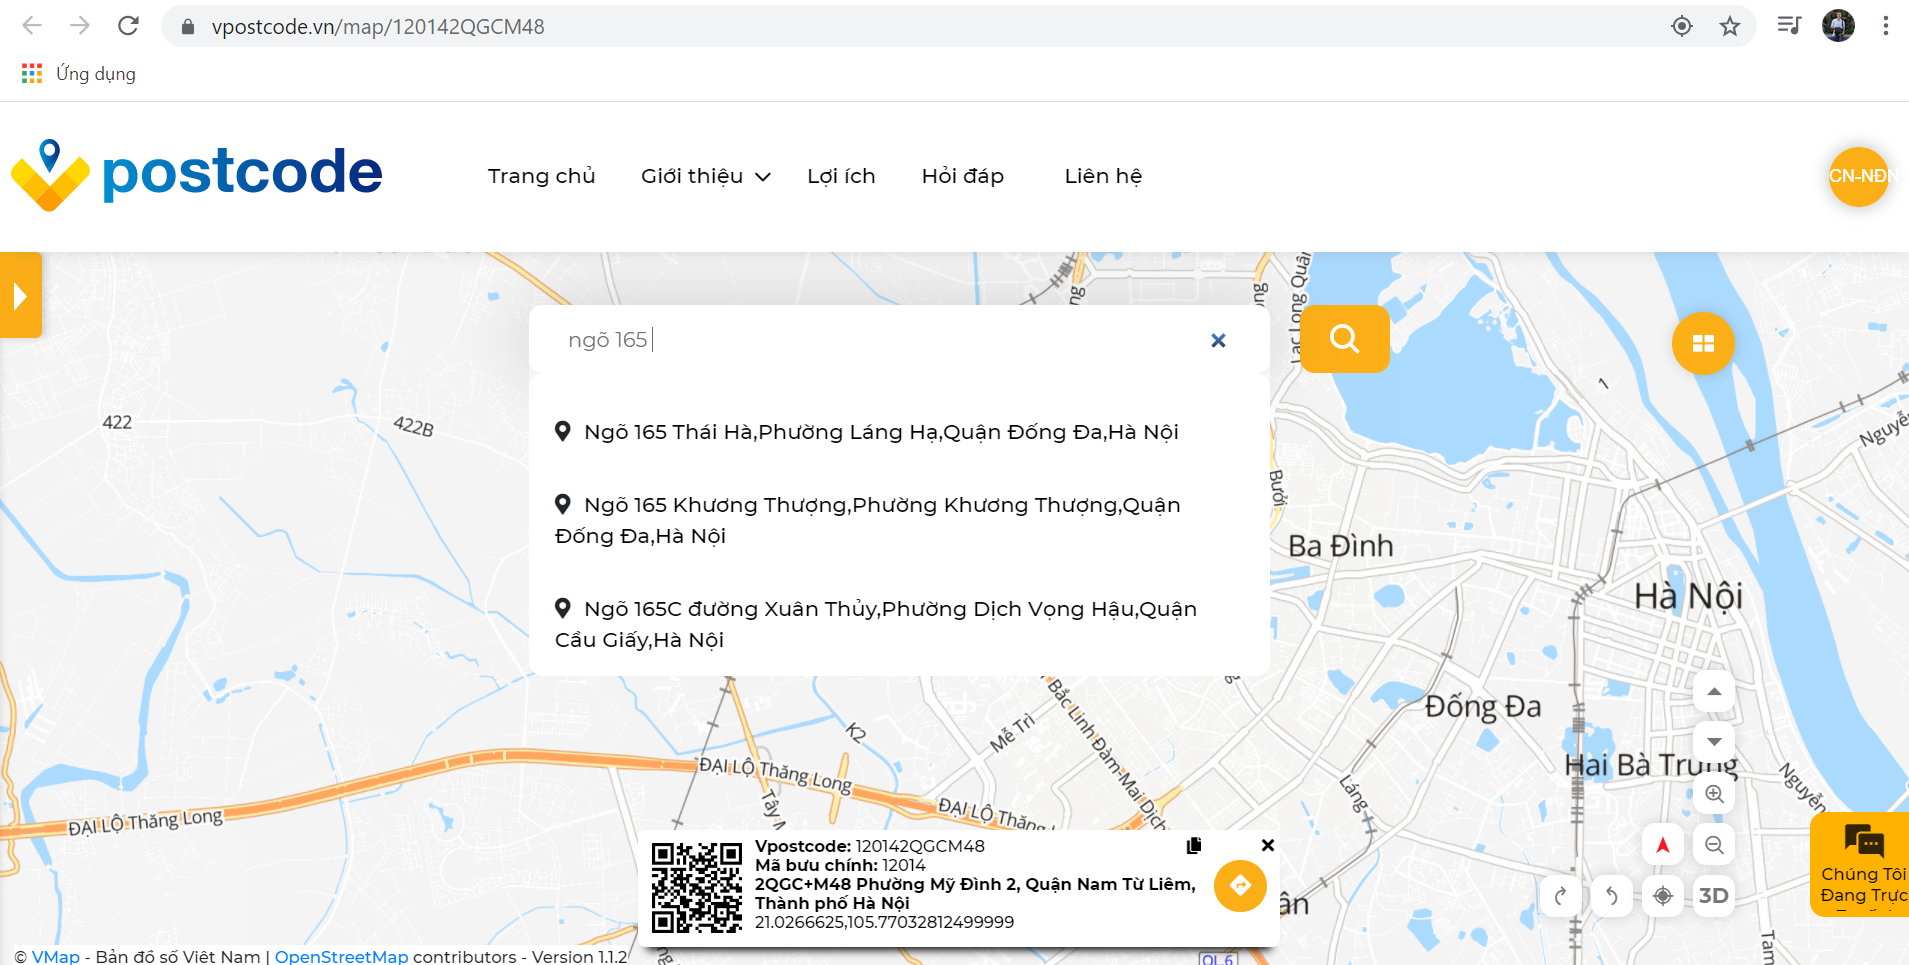The image size is (1909, 965).
Task: Open the Lợi ích menu item
Action: tap(841, 176)
